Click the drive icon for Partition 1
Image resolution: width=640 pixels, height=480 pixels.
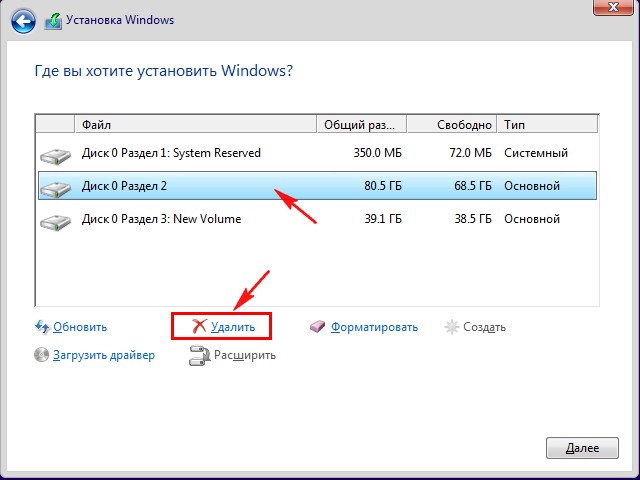56,155
